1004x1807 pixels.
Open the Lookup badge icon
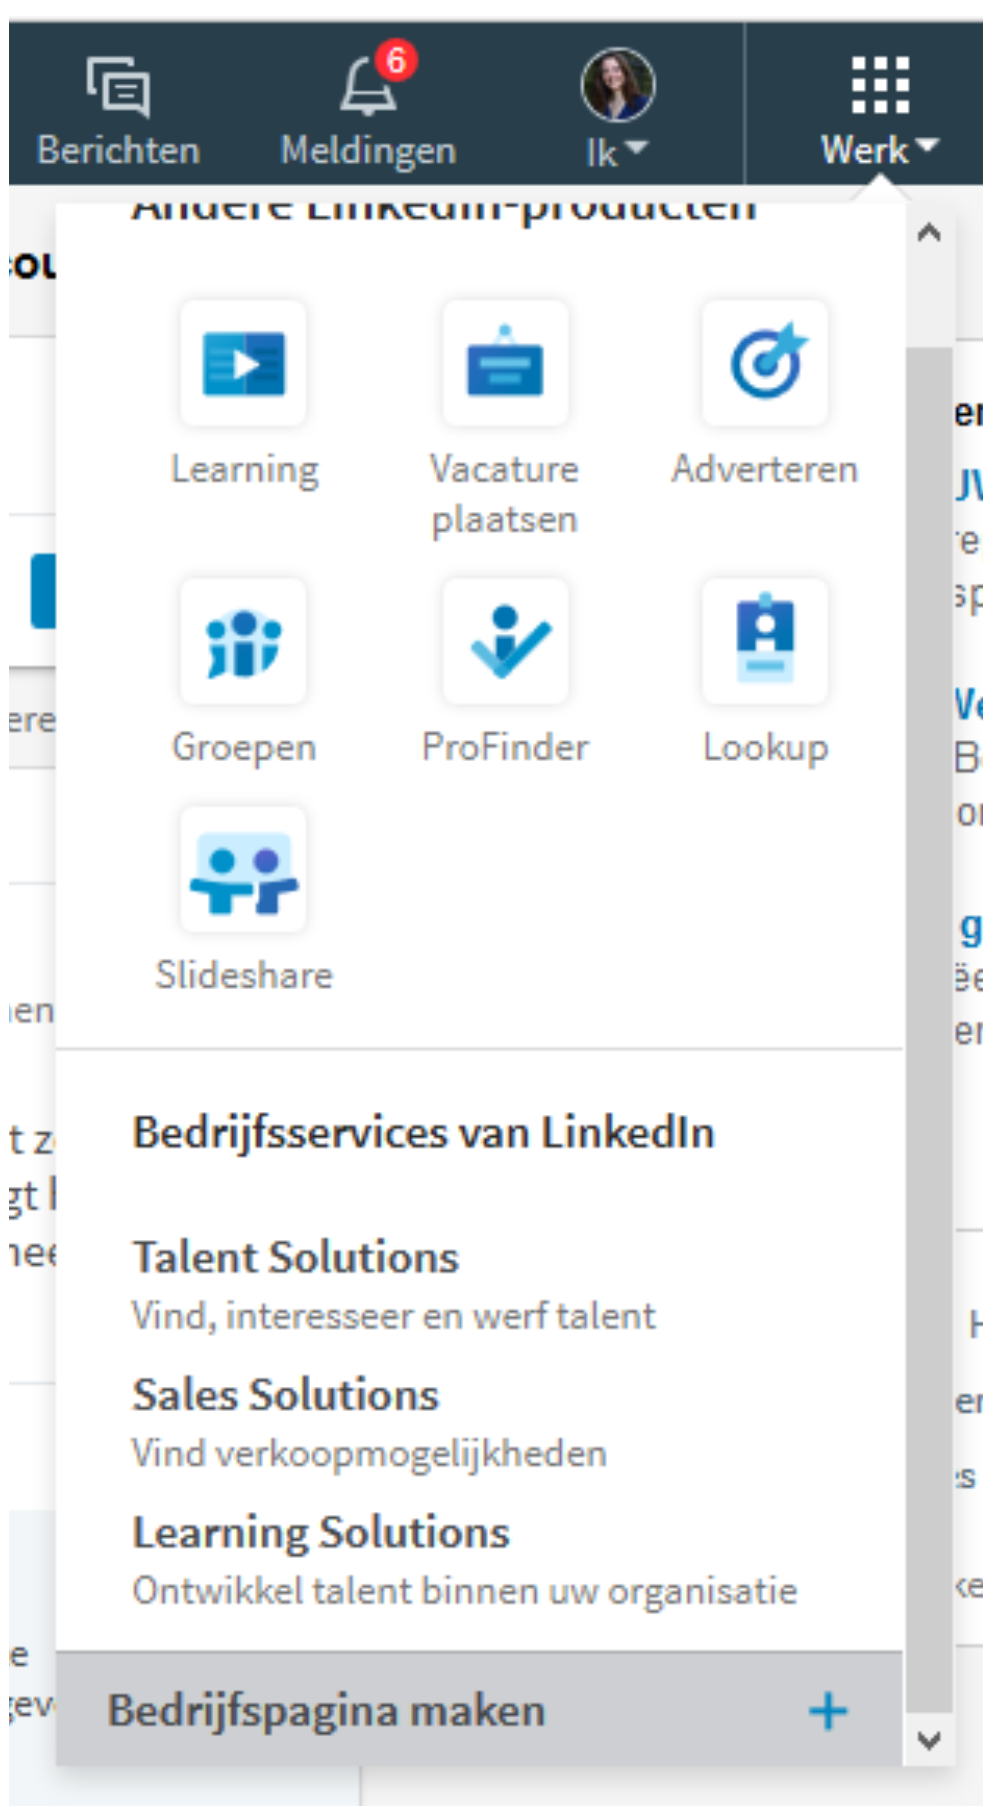(x=765, y=641)
